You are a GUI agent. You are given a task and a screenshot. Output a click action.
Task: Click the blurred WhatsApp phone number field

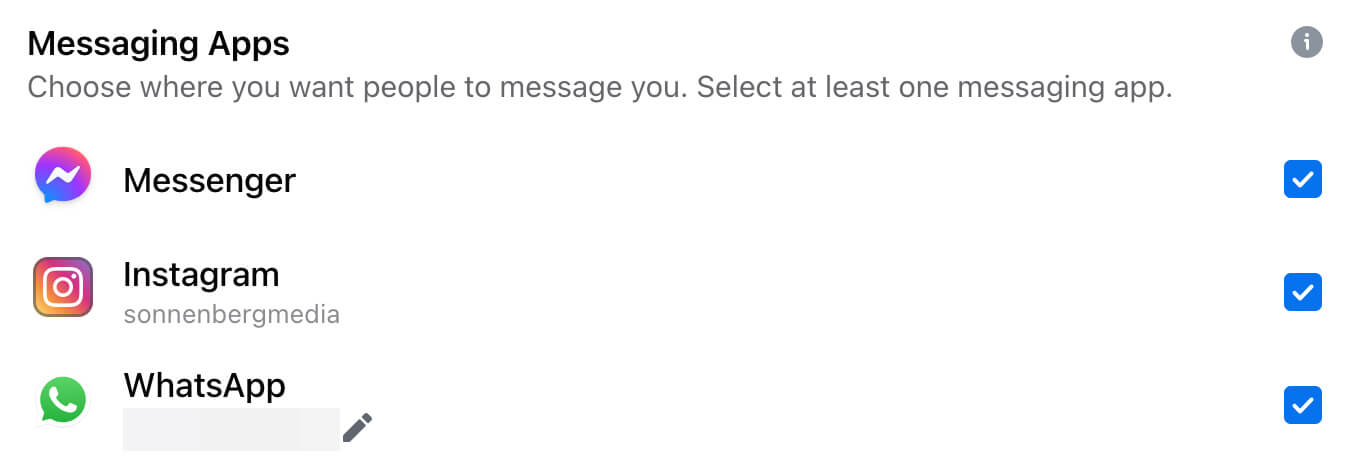coord(231,429)
